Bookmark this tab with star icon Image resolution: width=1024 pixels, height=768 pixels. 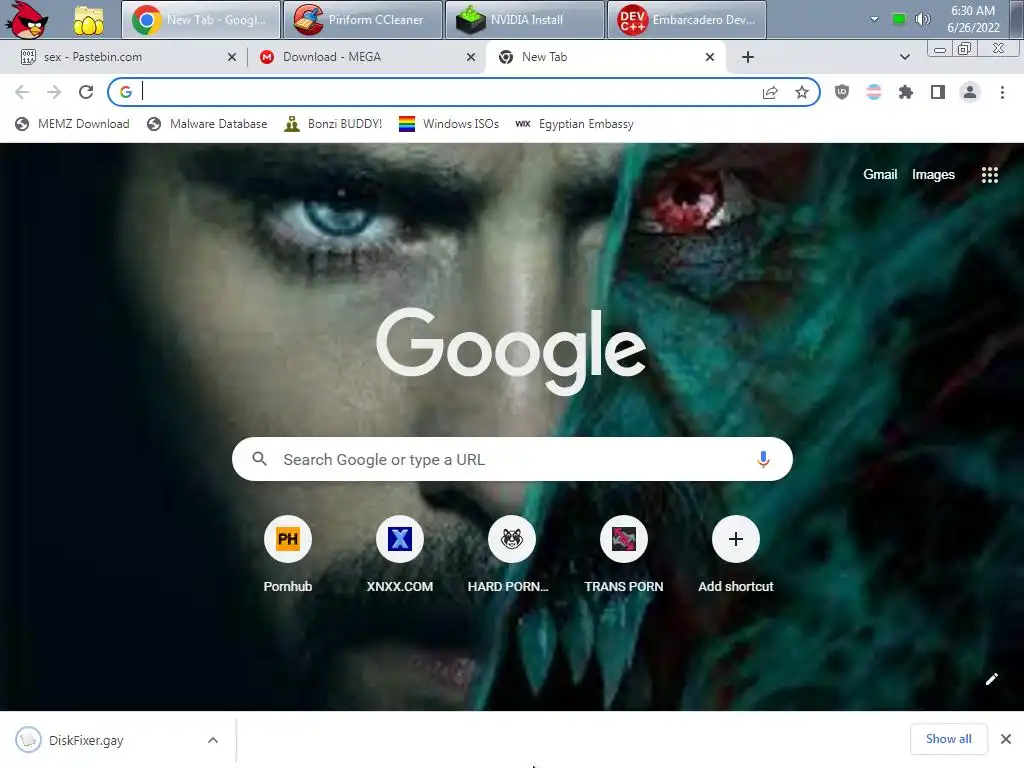click(802, 93)
